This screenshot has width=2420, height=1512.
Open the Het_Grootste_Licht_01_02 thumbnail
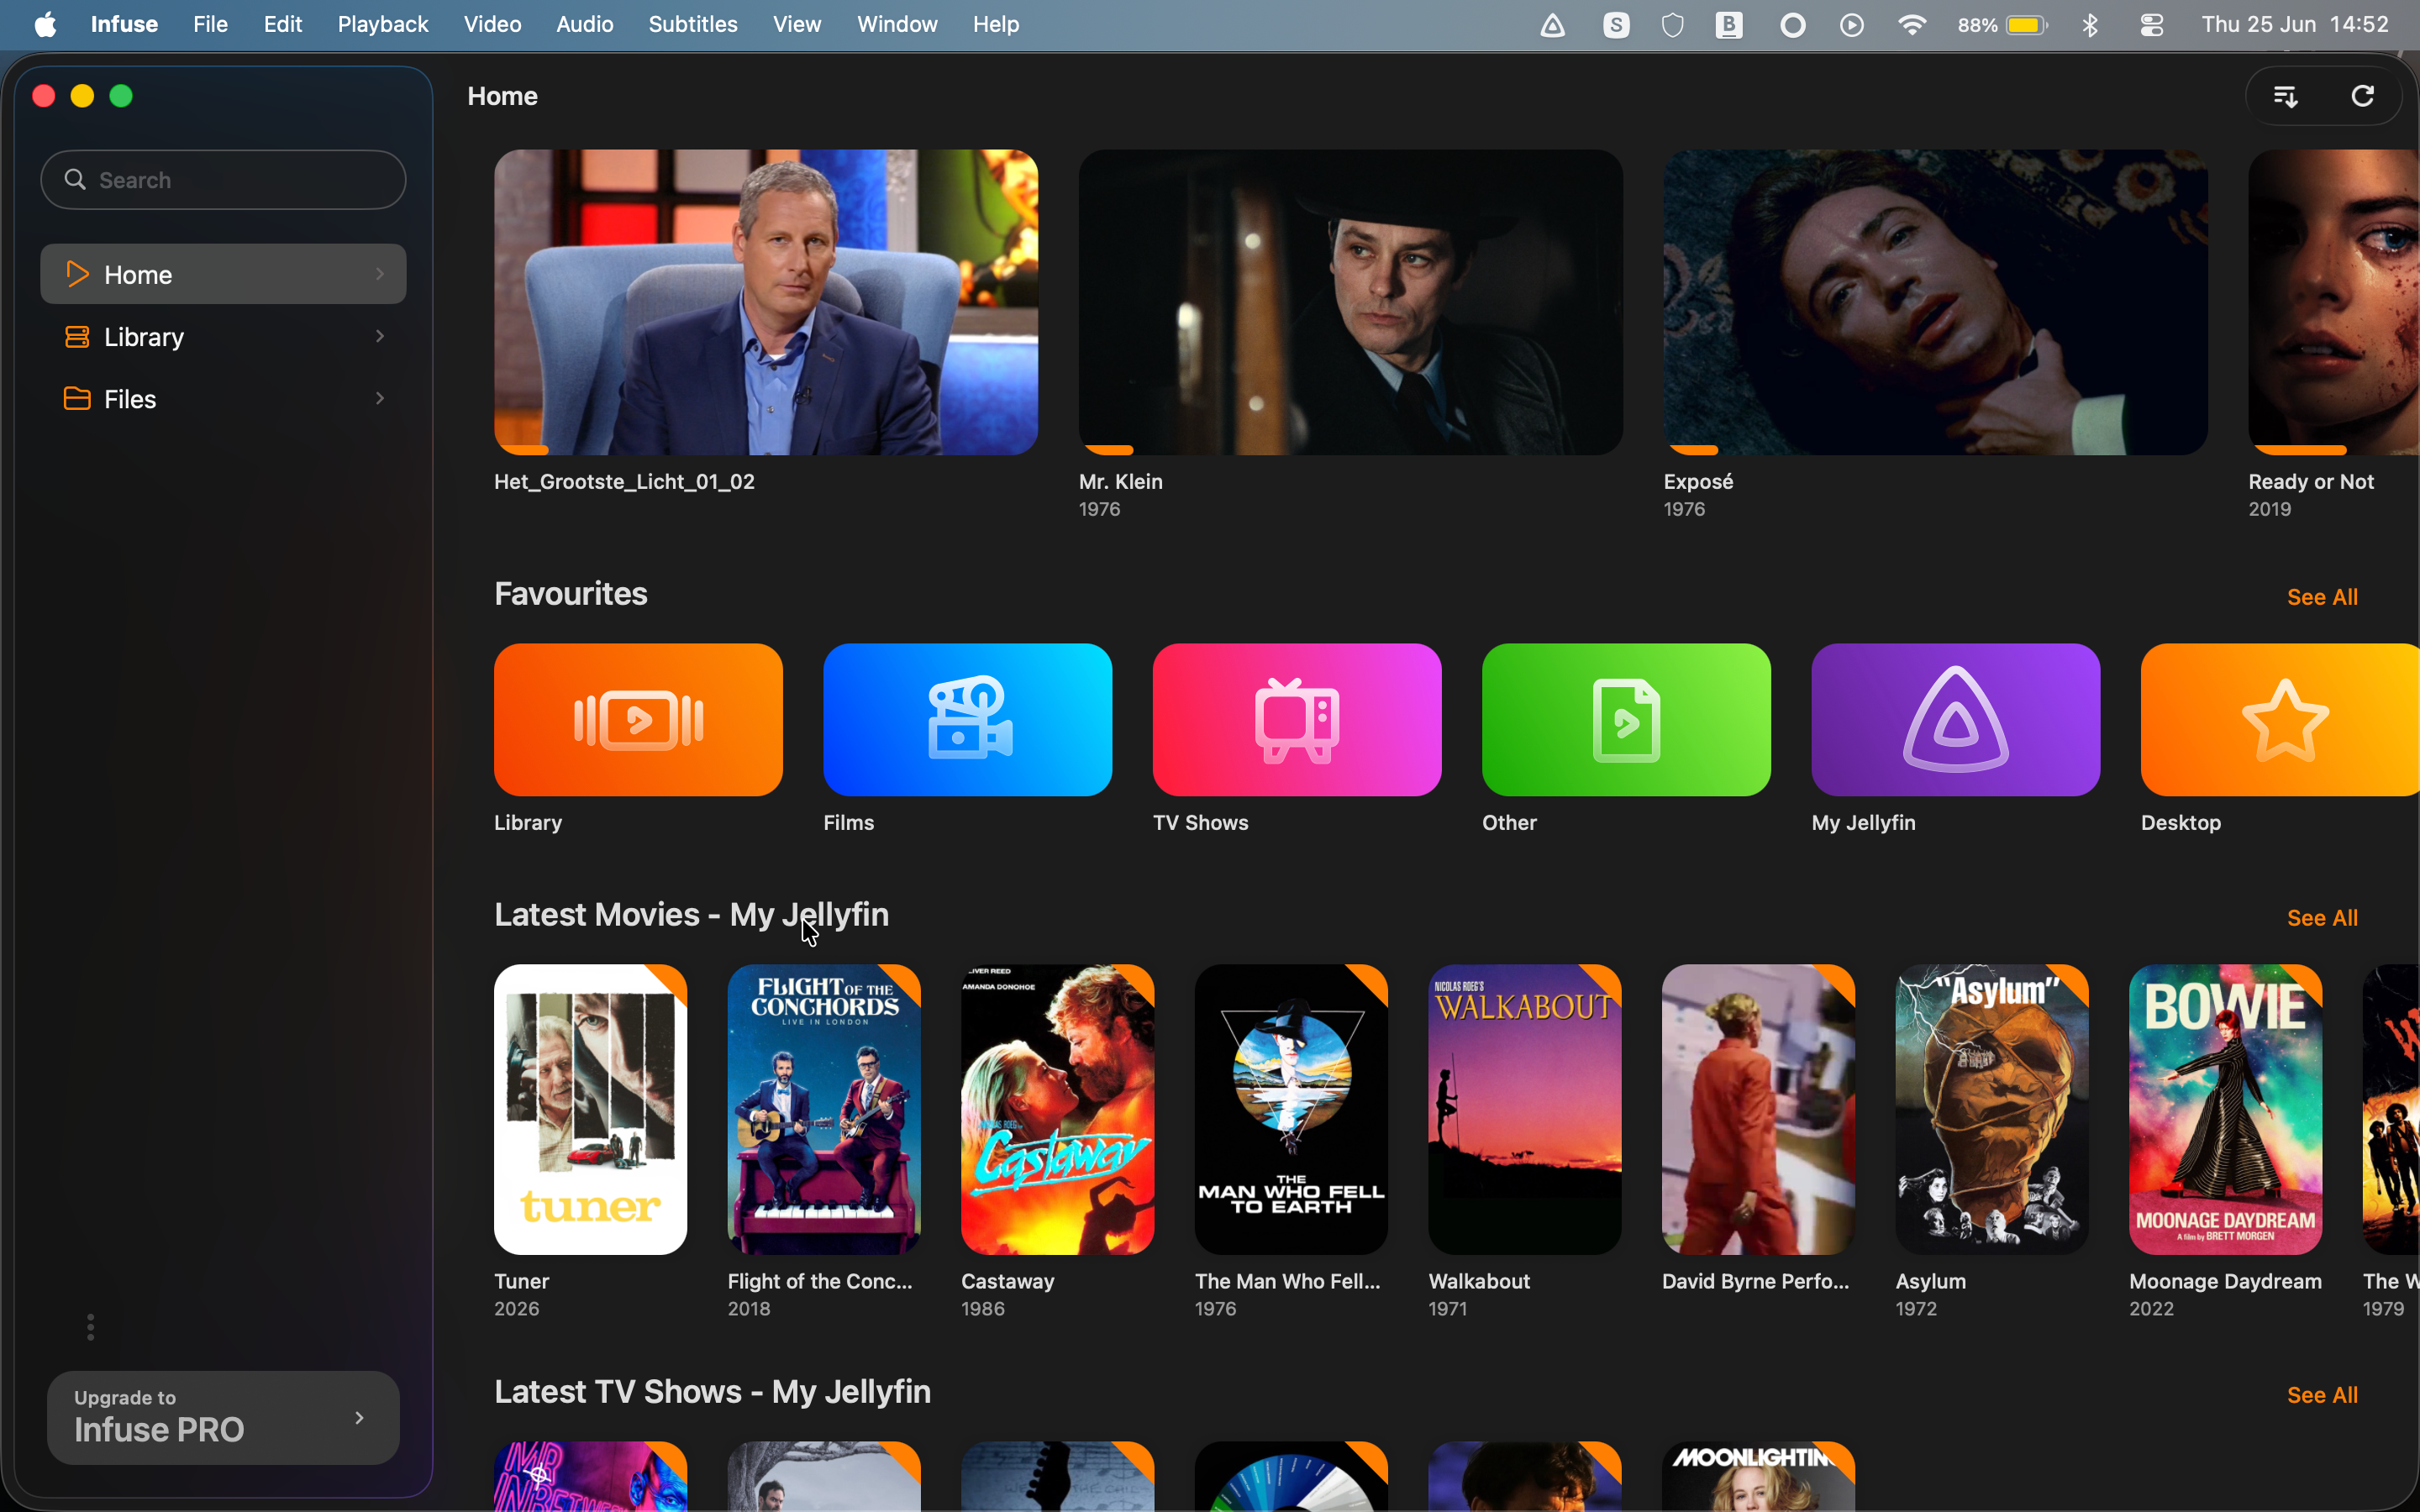766,302
